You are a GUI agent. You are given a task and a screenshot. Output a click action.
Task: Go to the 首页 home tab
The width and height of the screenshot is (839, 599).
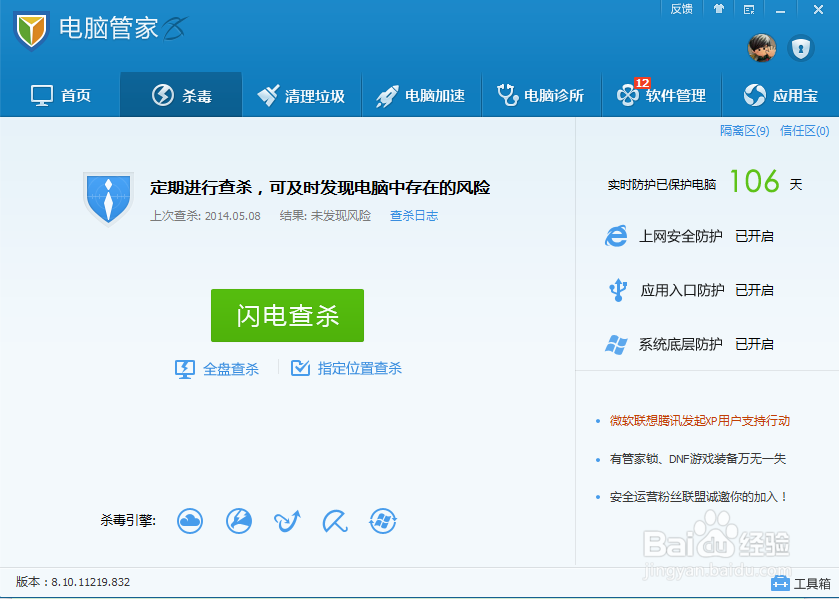click(x=60, y=94)
